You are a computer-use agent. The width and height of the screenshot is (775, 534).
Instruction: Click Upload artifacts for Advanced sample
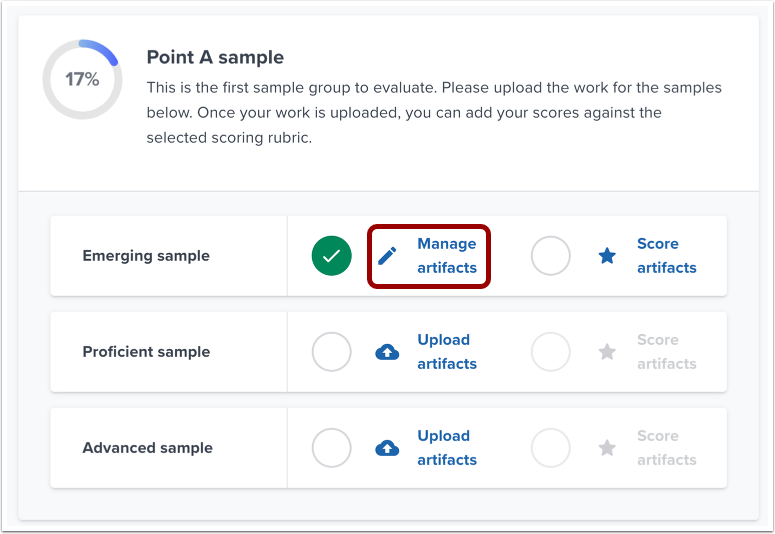tap(447, 448)
